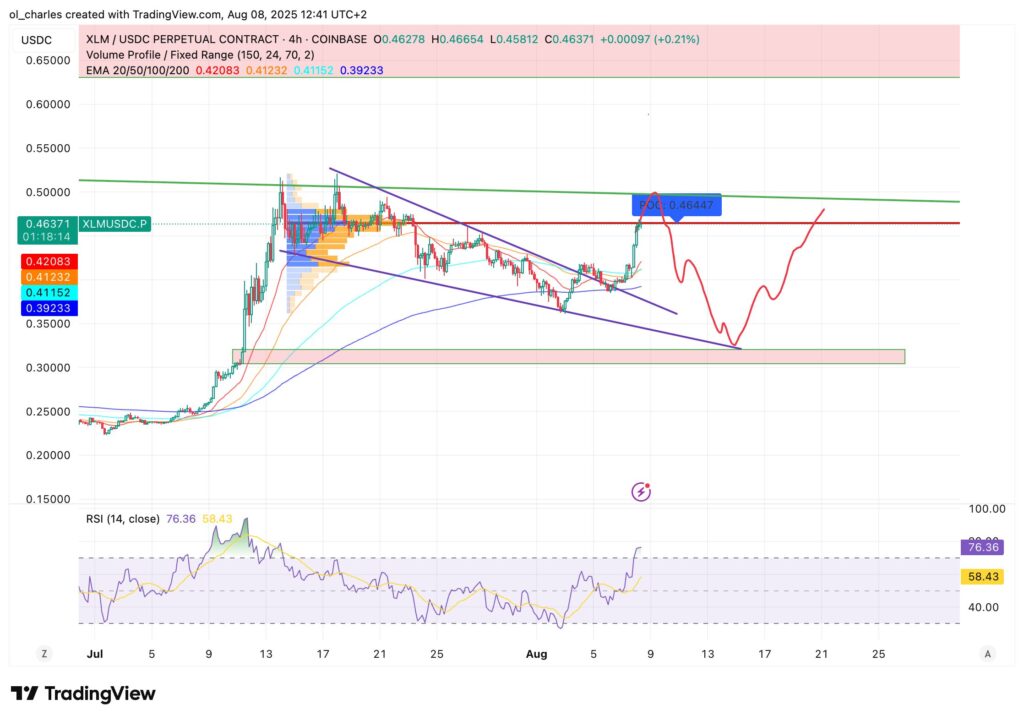Open the lightning event marker on the chart
This screenshot has height=721, width=1024.
click(x=641, y=491)
